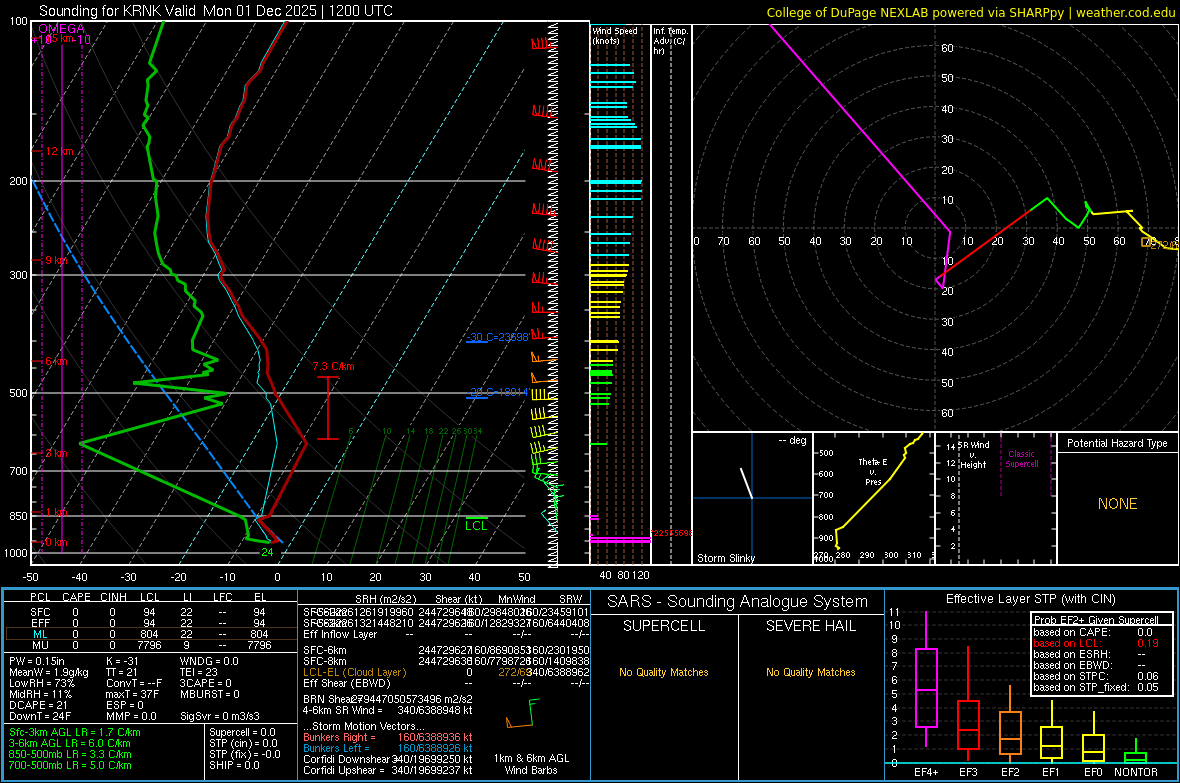
Task: Click the Wind Speed (knots) panel header
Action: 614,36
